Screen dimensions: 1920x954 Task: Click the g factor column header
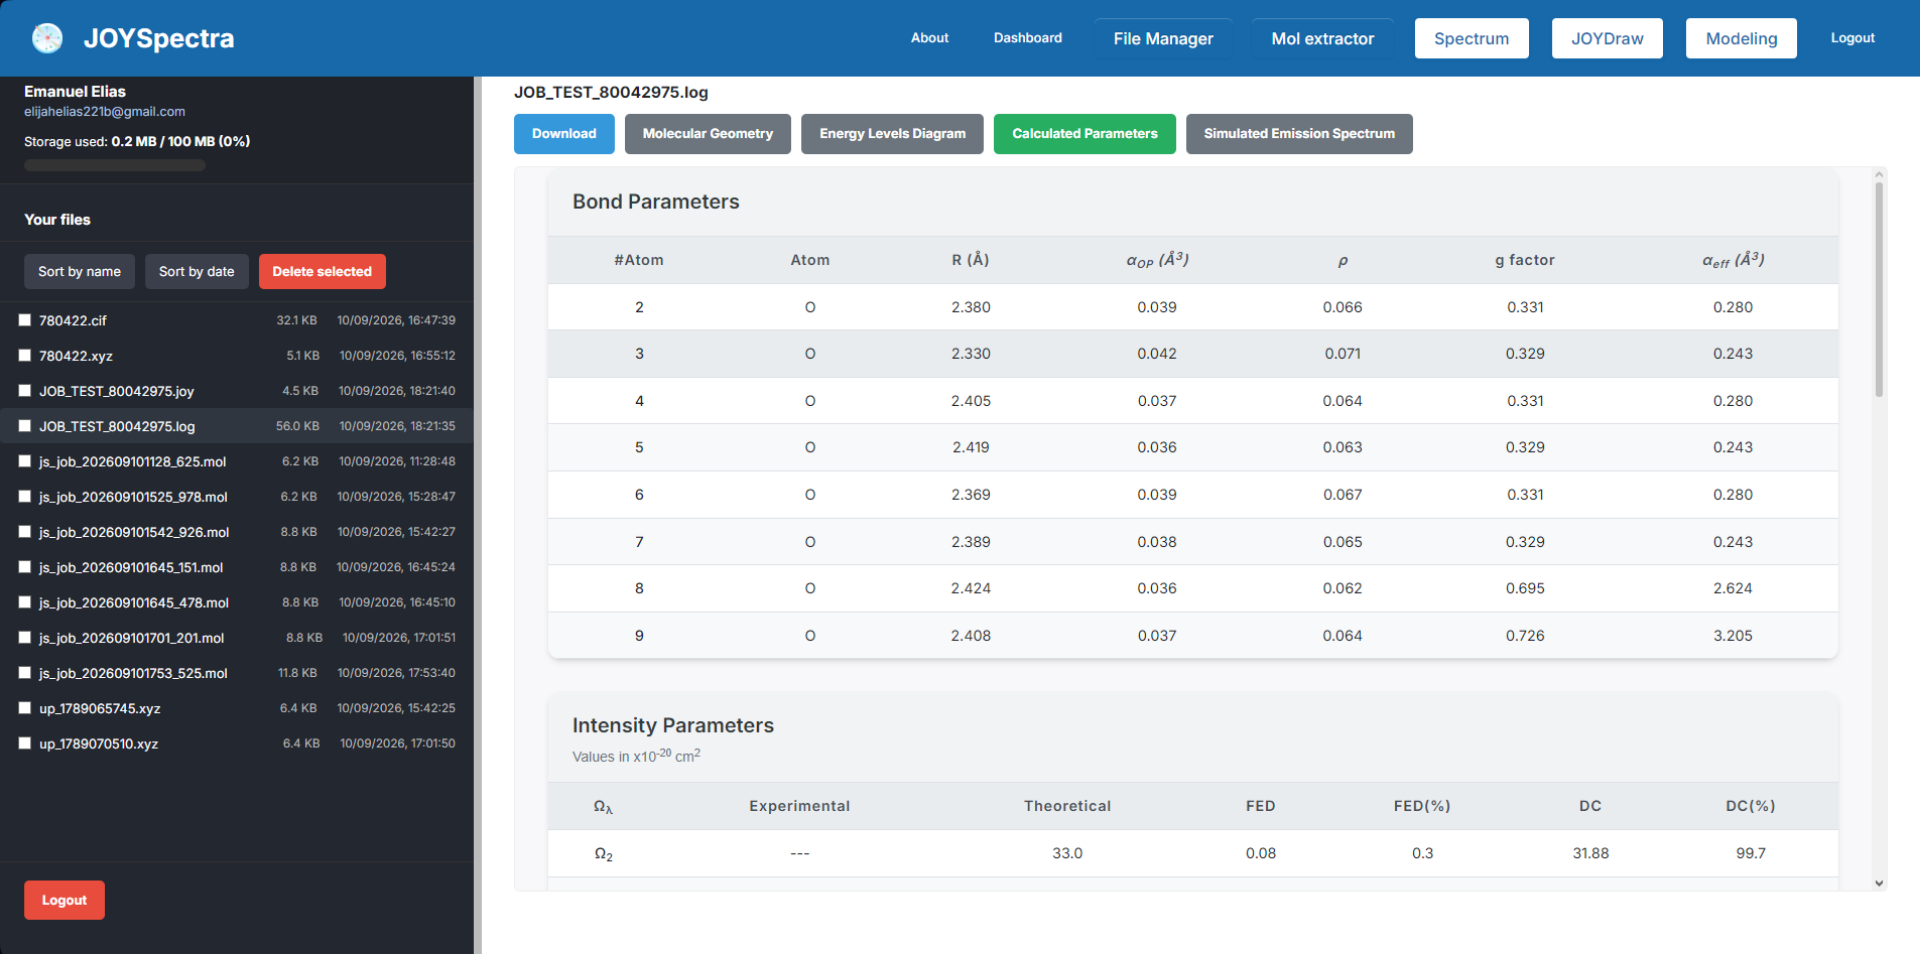tap(1525, 260)
